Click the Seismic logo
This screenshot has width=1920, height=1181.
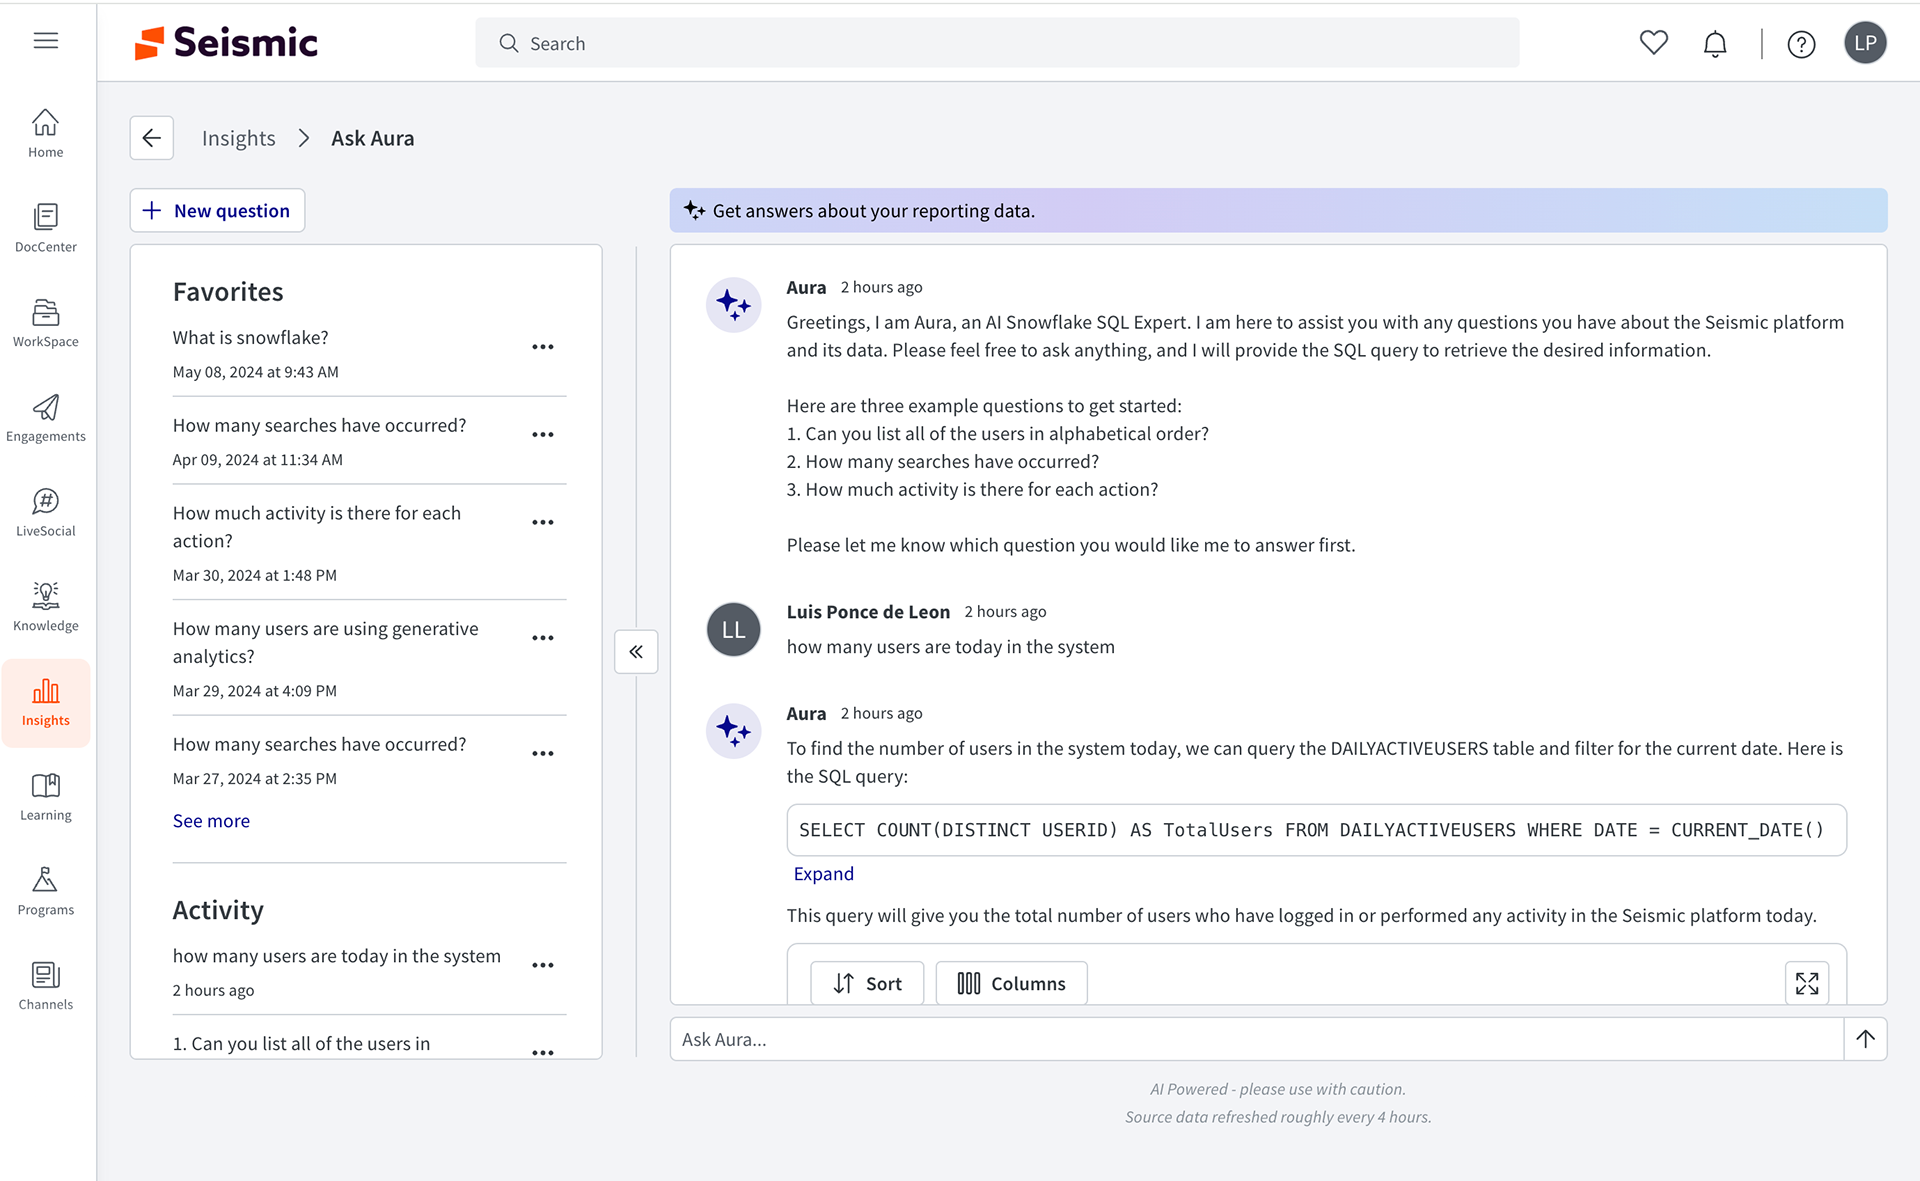click(x=226, y=42)
